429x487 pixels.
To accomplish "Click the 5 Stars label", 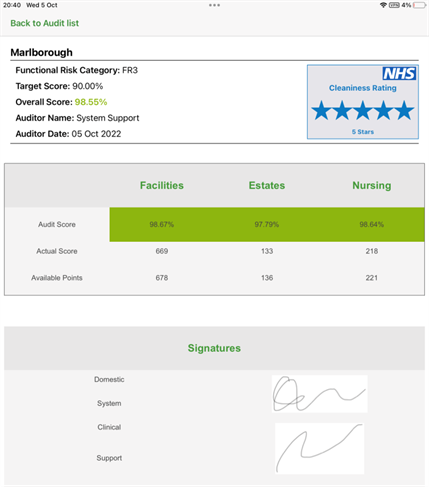I will (x=363, y=132).
